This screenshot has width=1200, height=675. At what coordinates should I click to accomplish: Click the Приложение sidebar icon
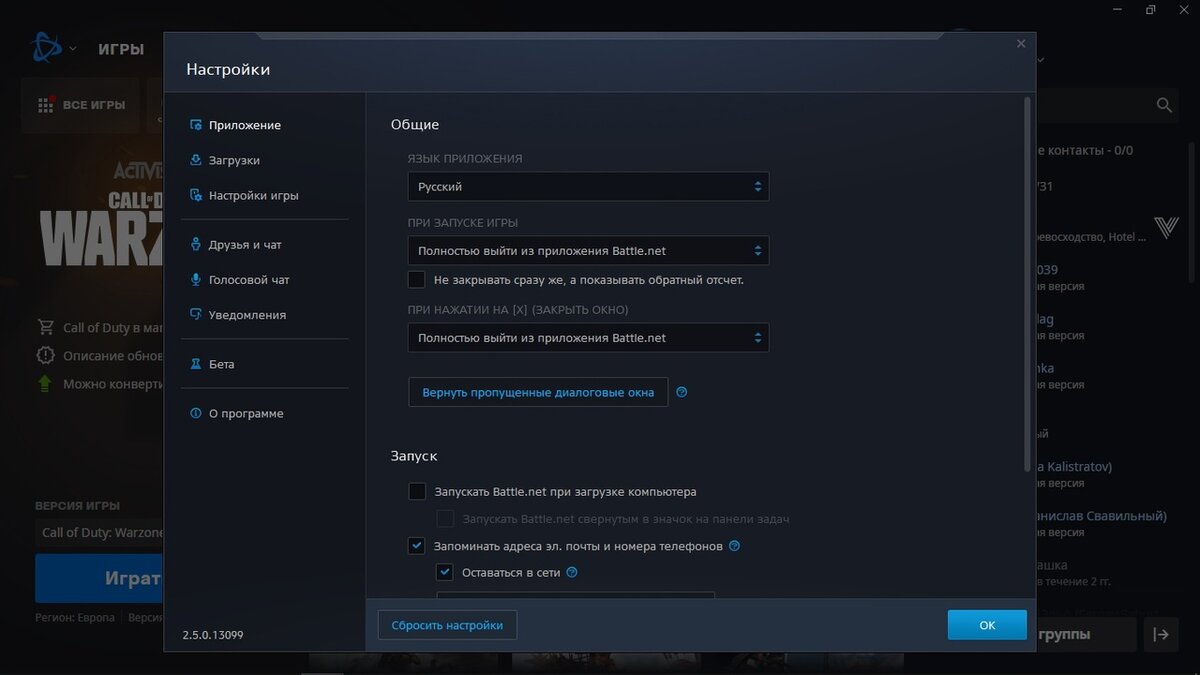[196, 125]
